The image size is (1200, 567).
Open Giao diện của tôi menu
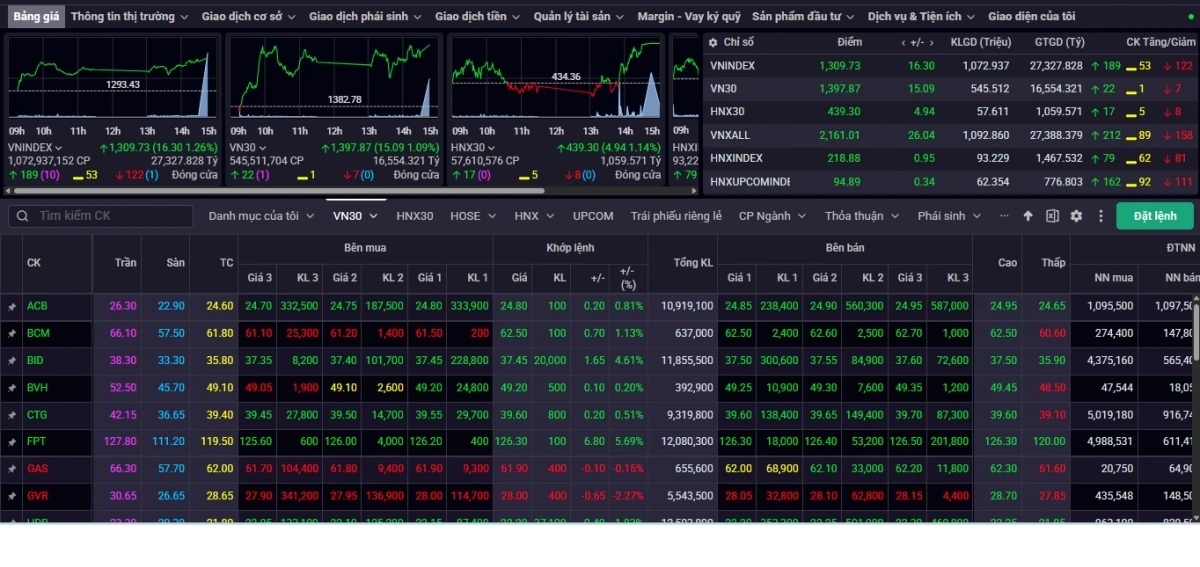1031,16
